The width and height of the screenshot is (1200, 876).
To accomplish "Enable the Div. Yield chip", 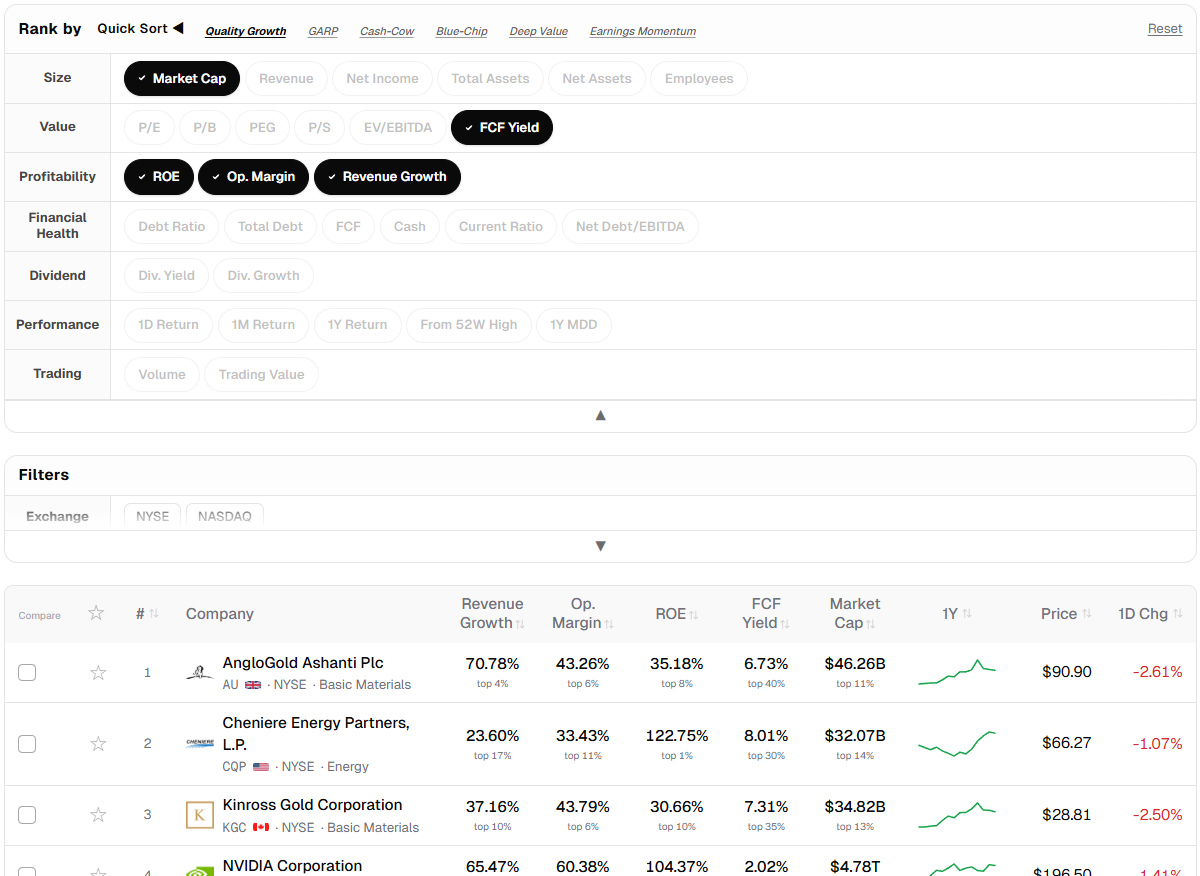I will coord(166,276).
